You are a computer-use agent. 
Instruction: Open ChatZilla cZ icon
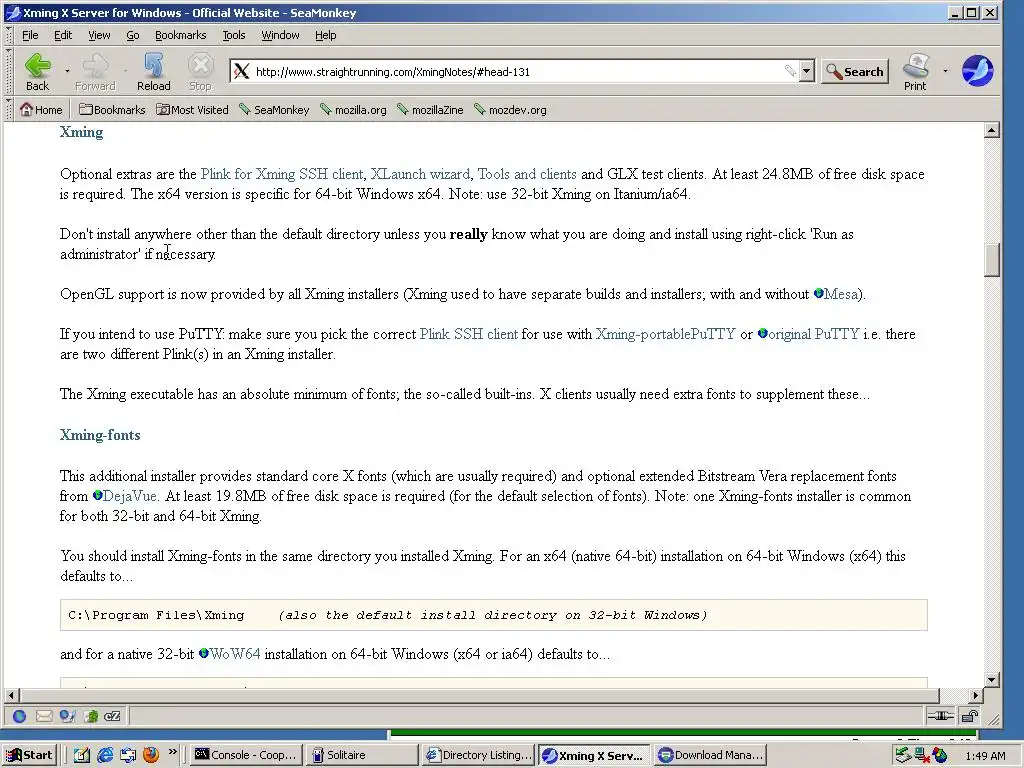point(112,716)
